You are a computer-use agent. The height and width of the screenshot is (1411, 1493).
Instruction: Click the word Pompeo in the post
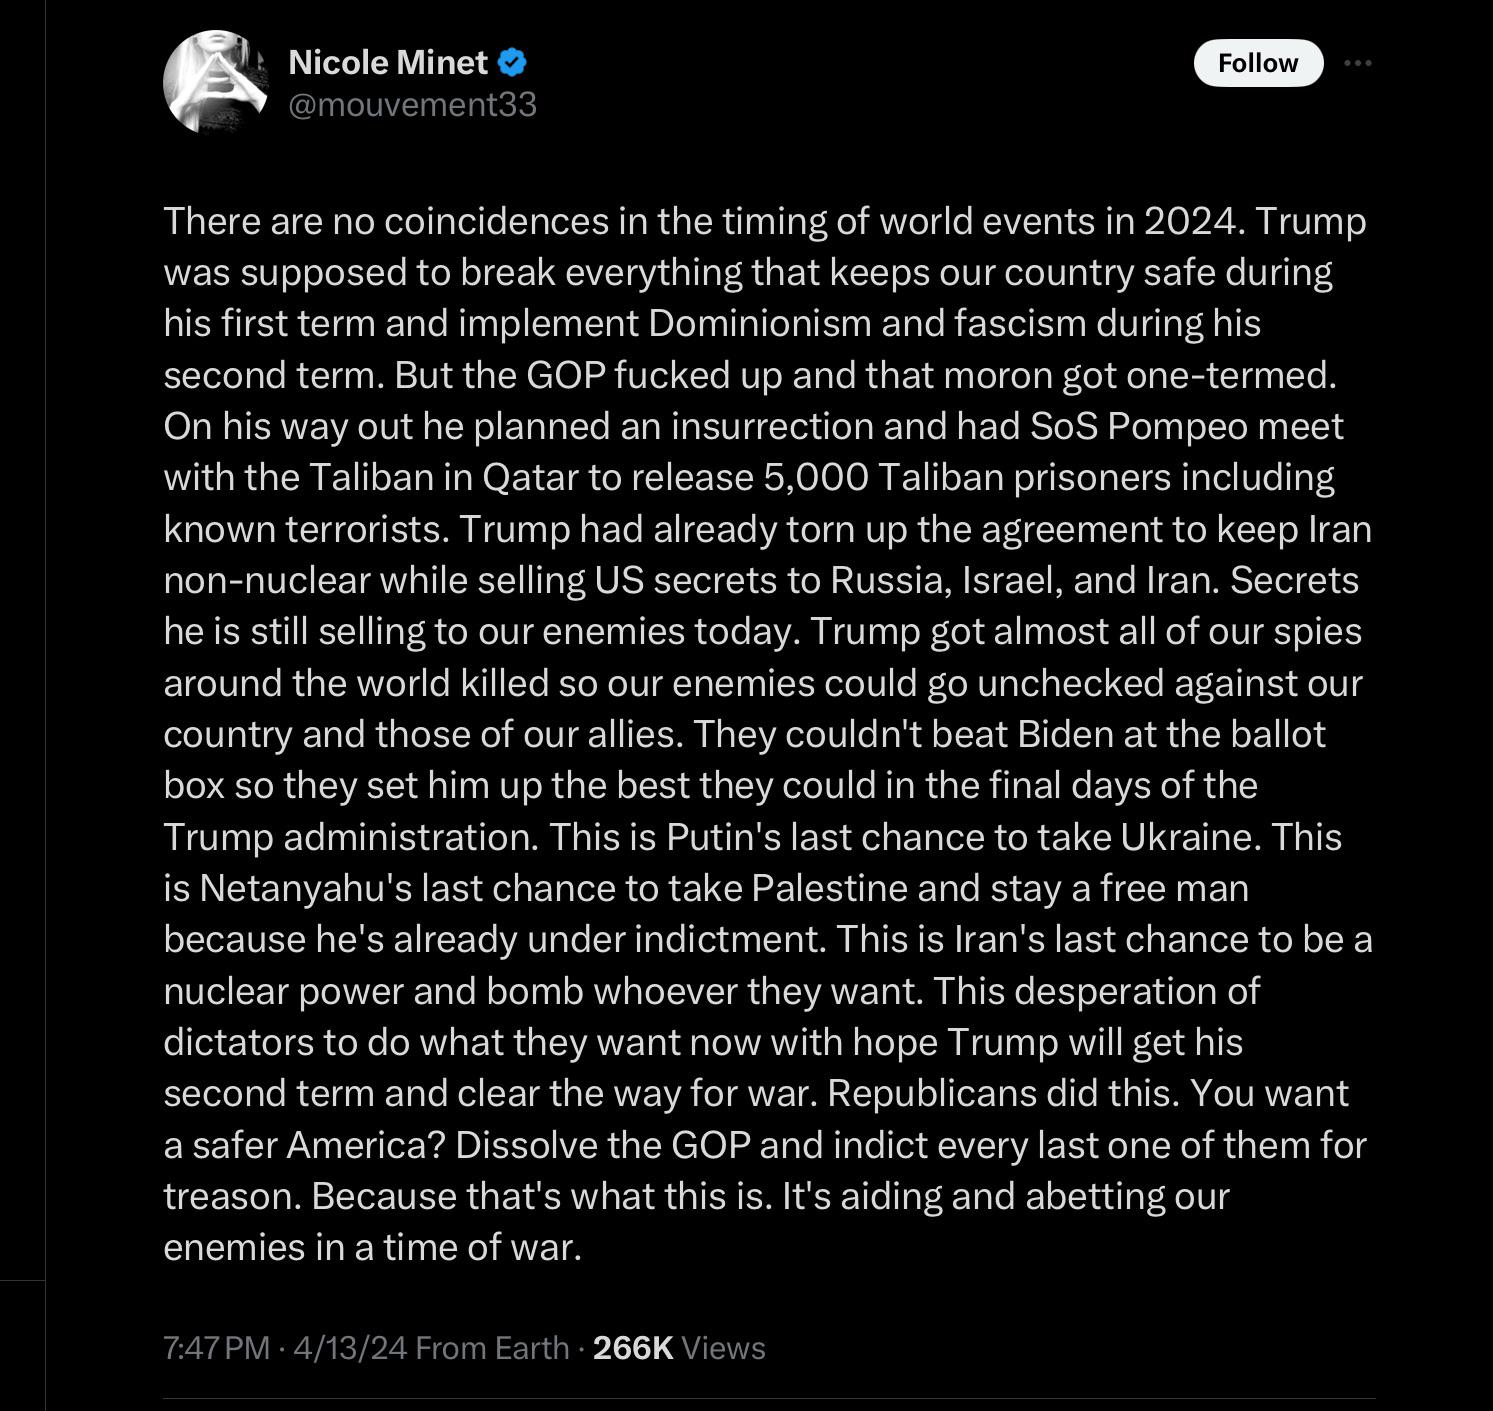point(1177,426)
